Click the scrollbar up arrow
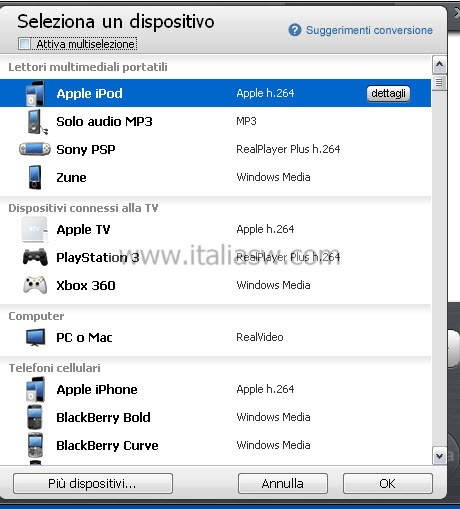 point(439,64)
